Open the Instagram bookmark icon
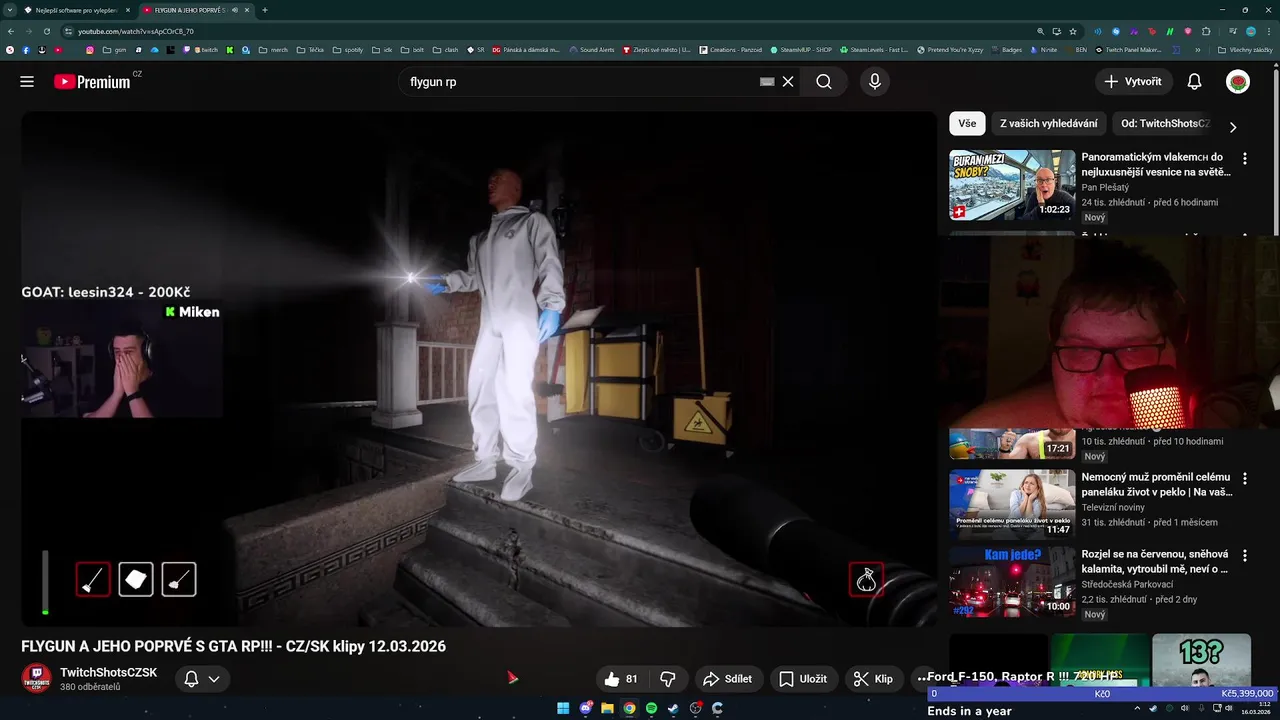 pos(89,50)
